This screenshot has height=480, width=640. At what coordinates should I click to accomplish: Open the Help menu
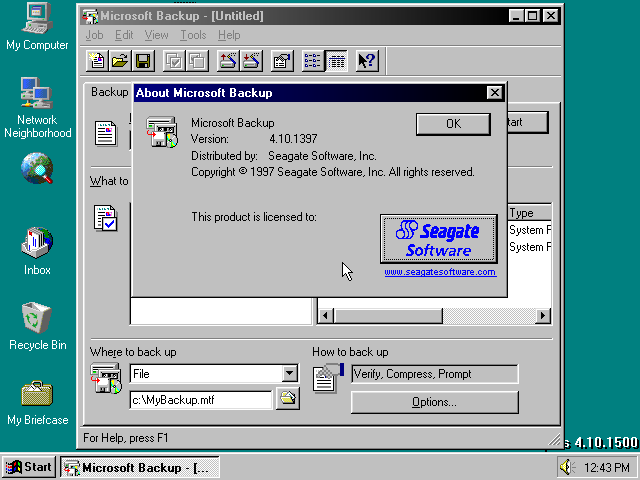pyautogui.click(x=229, y=35)
